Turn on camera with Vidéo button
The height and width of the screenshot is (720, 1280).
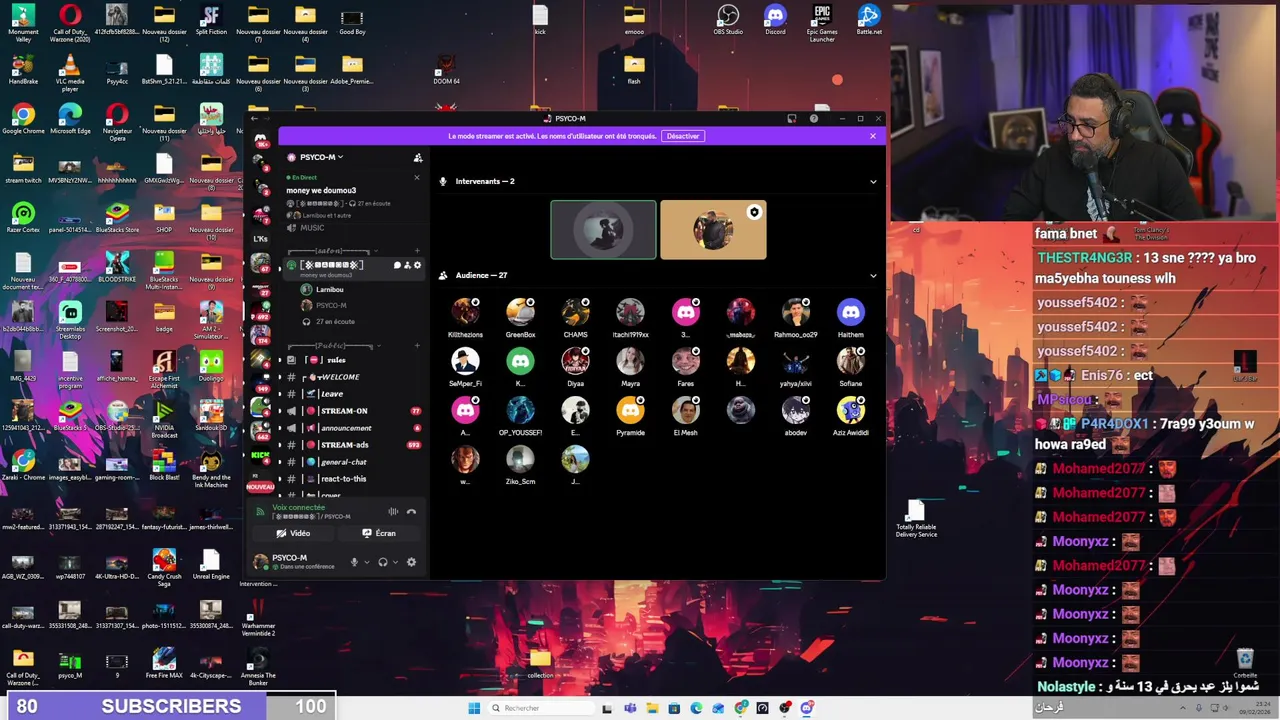click(x=294, y=534)
